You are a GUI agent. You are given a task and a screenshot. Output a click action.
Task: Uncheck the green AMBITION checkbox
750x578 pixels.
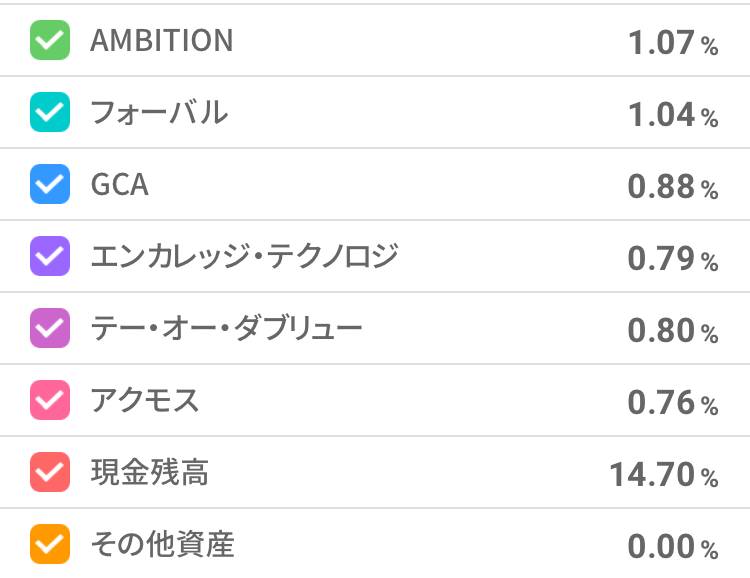pos(50,41)
